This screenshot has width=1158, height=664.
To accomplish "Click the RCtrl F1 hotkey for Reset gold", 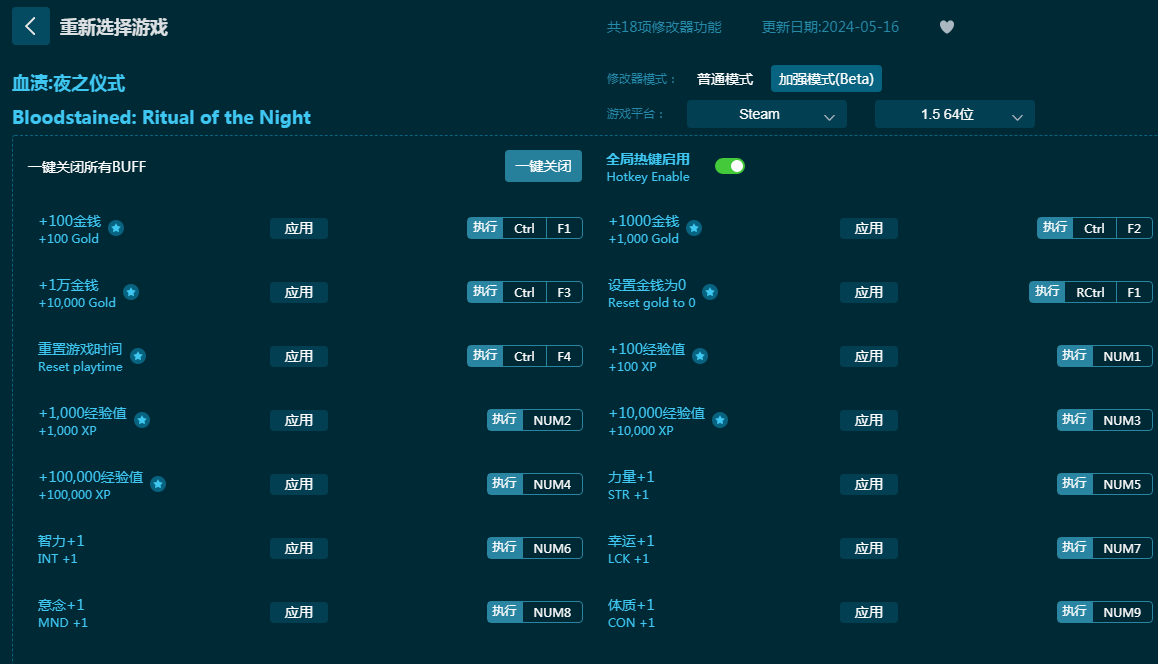I will (1091, 292).
